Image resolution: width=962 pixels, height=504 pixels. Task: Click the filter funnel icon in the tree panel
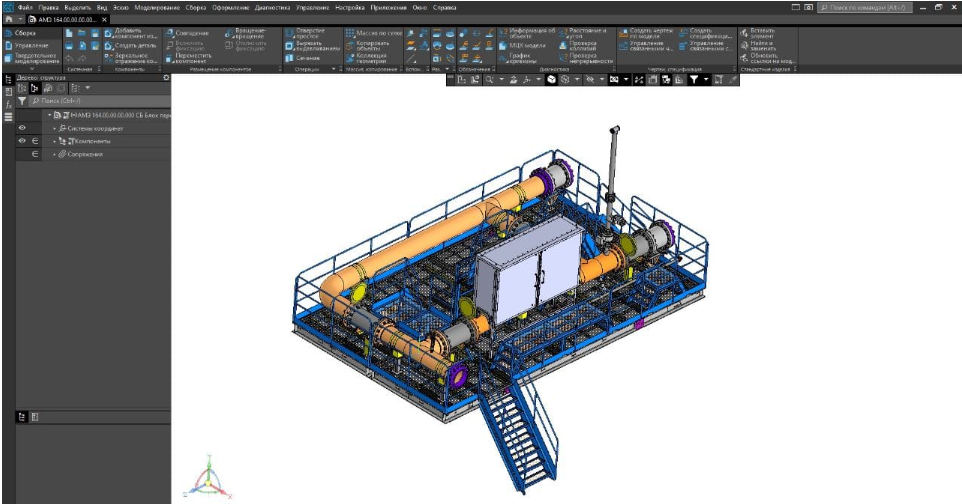point(22,101)
